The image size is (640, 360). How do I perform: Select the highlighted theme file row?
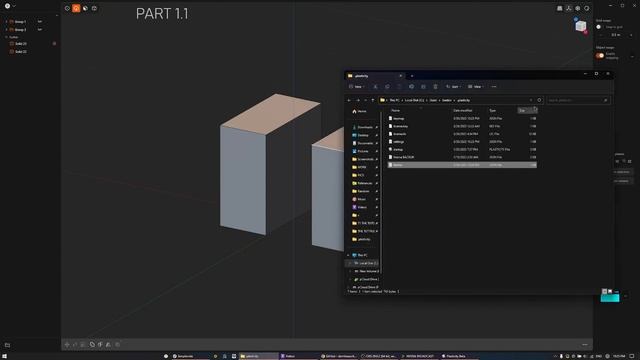click(x=462, y=165)
